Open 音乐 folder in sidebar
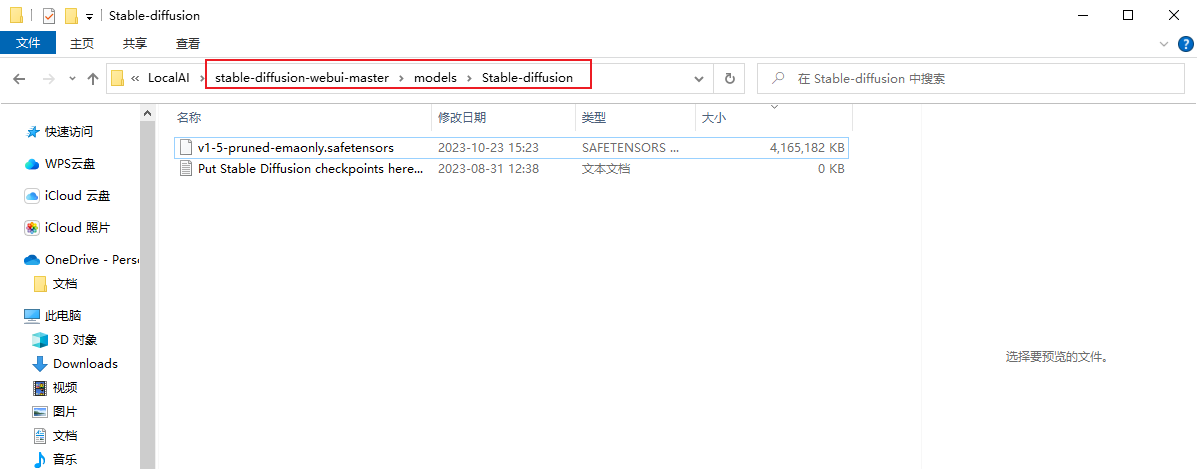The width and height of the screenshot is (1197, 469). point(65,460)
